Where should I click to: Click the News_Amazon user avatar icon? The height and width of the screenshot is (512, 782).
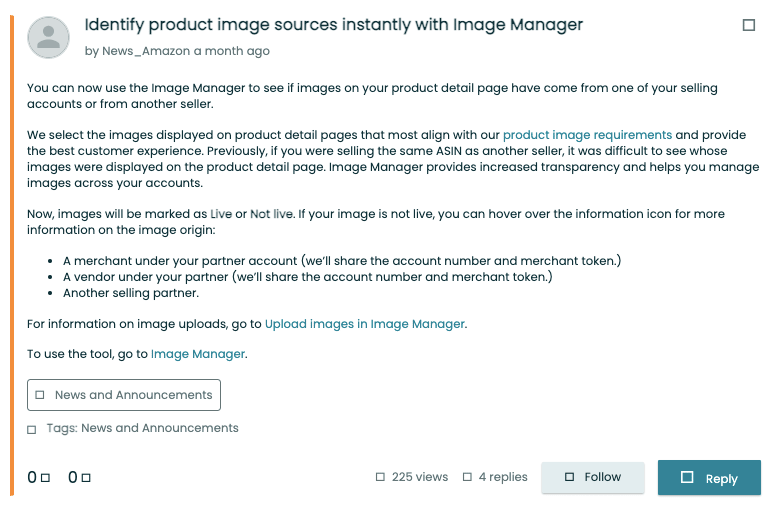coord(47,37)
